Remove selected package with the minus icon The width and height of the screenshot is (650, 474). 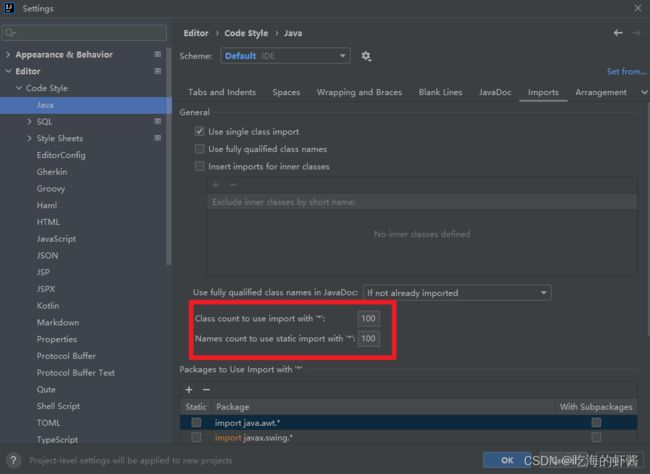[x=206, y=389]
